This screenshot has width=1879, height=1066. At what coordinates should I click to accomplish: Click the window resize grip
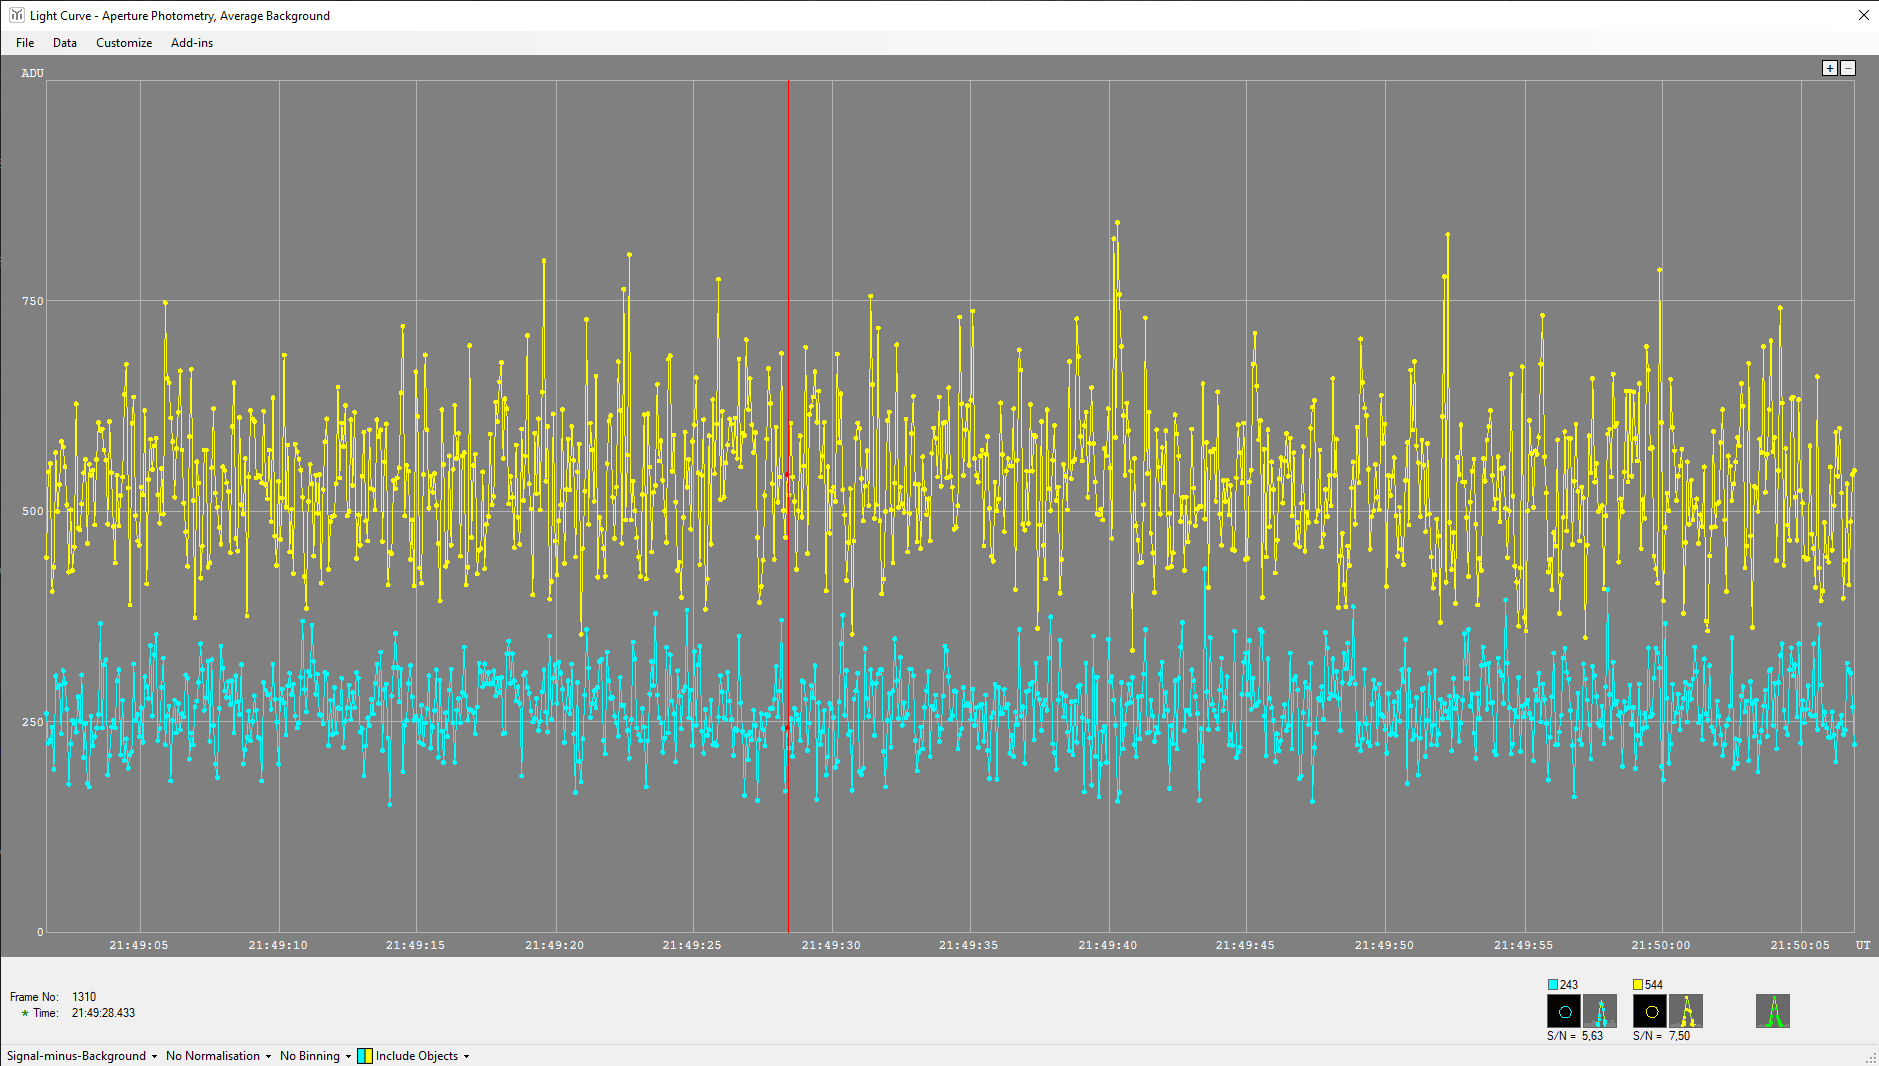coord(1871,1058)
